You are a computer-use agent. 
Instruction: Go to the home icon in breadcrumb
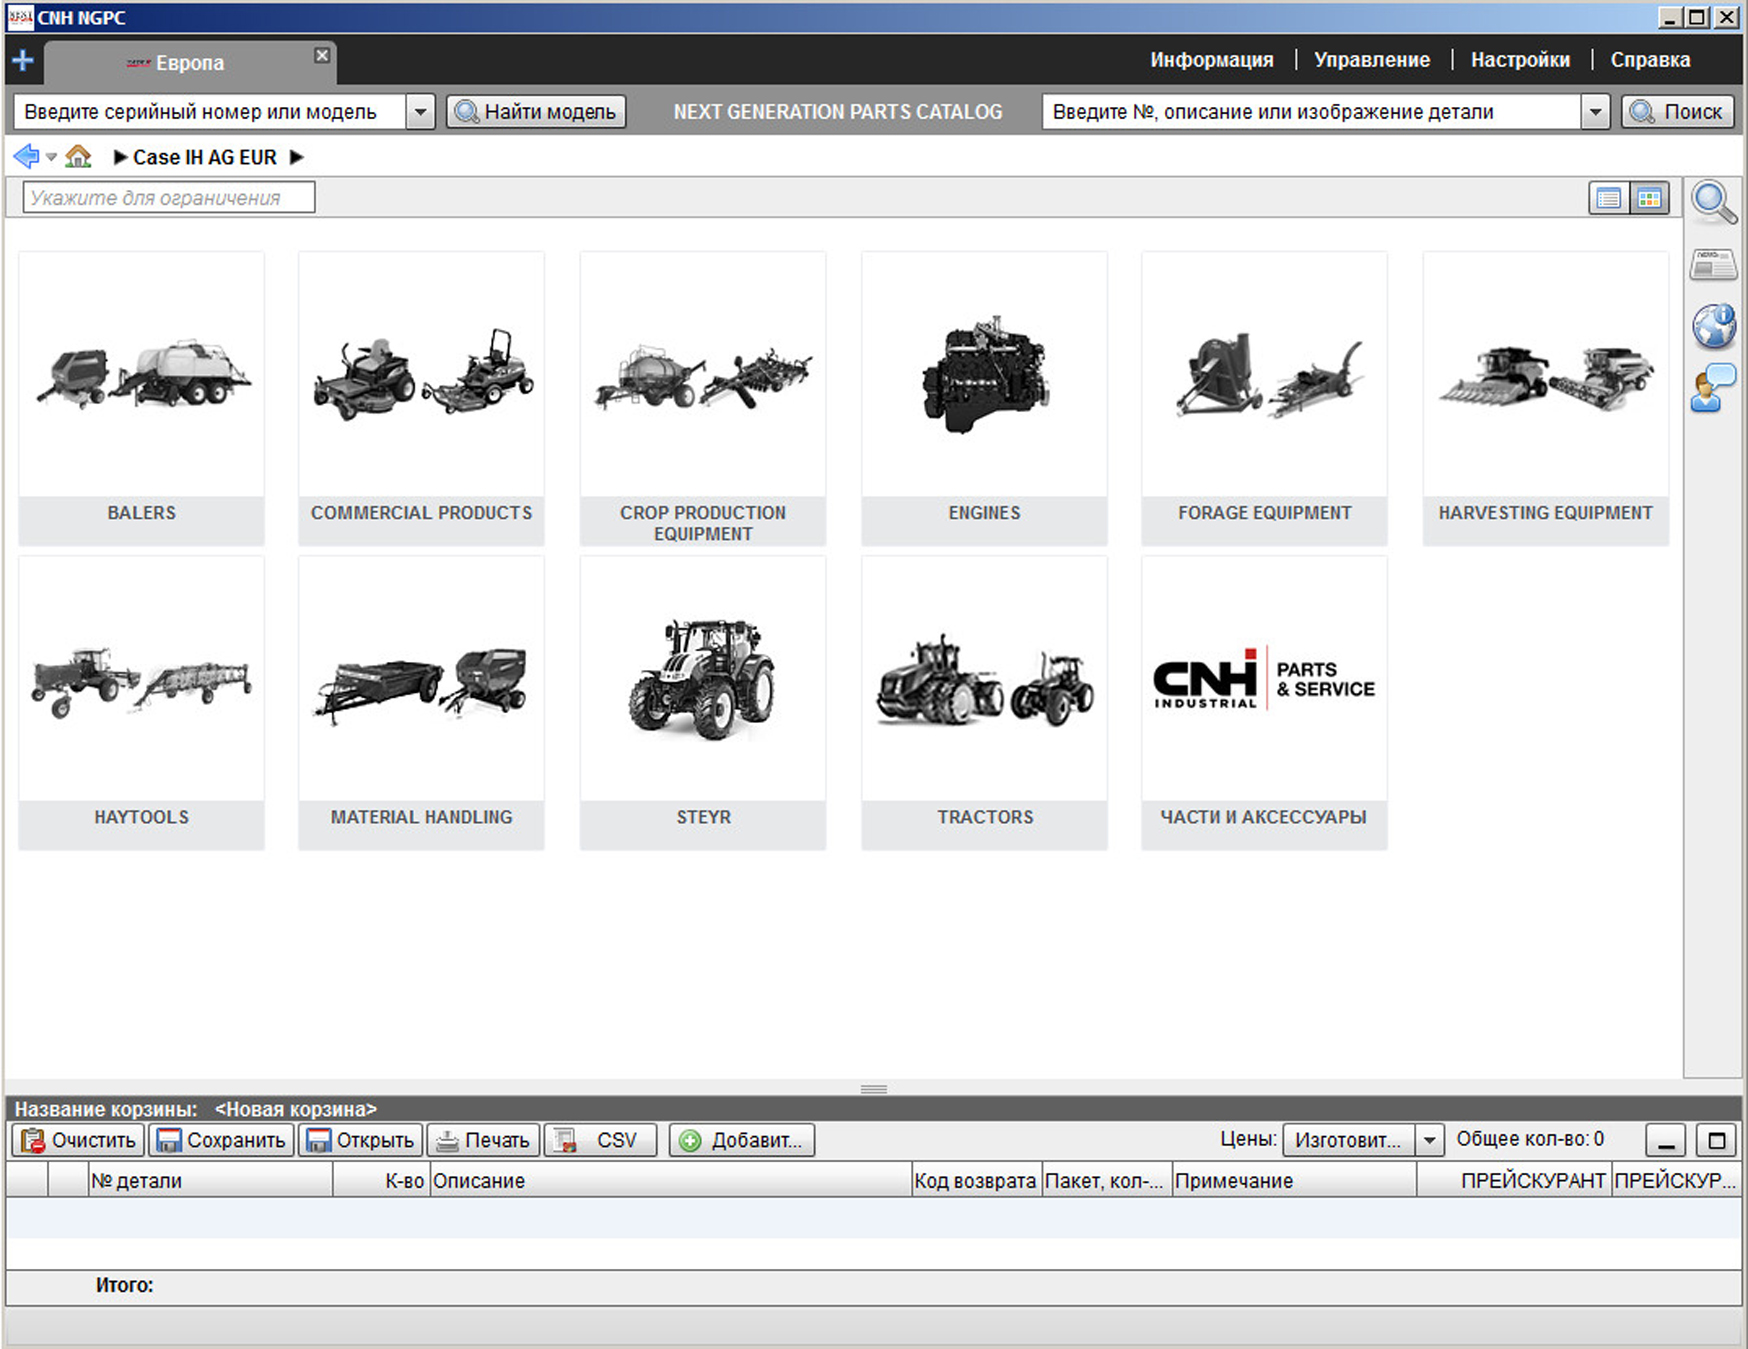click(x=78, y=157)
